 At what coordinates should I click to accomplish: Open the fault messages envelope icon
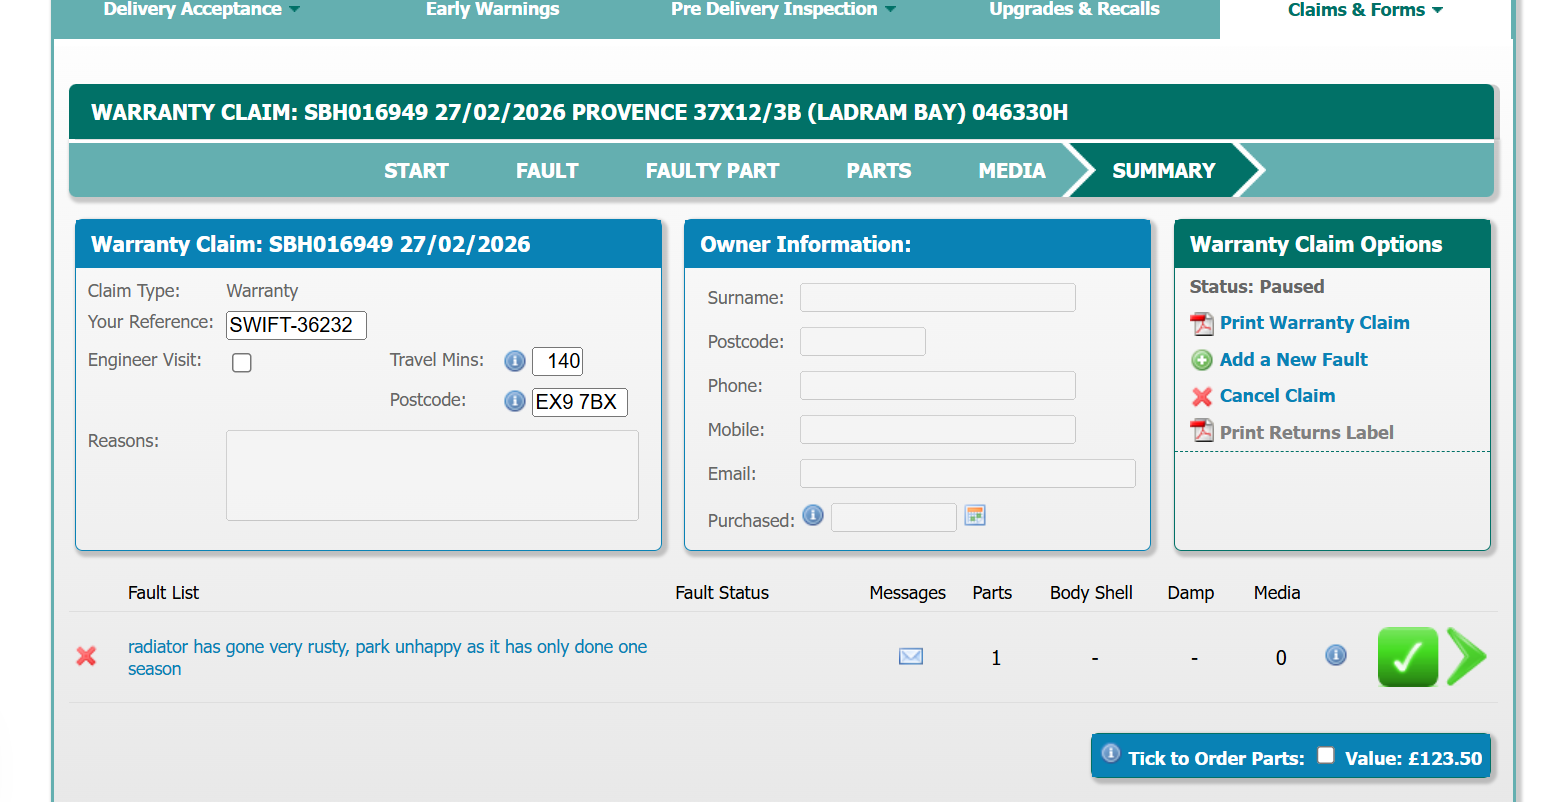click(910, 657)
